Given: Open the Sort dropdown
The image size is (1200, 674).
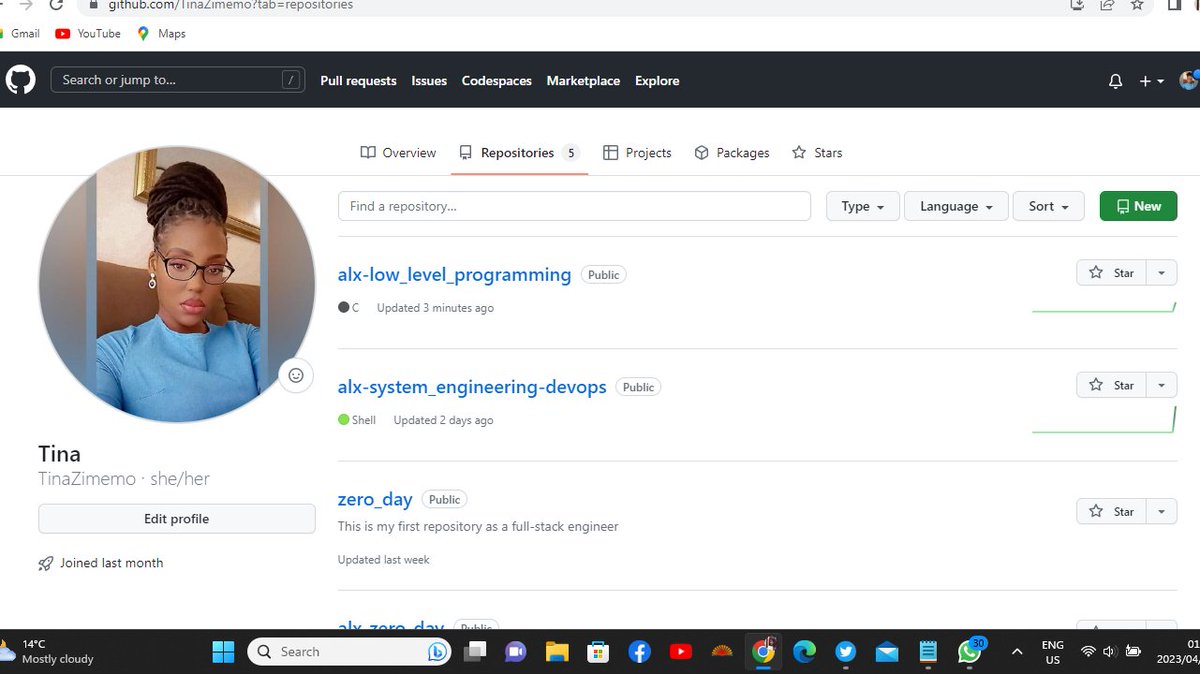Looking at the screenshot, I should click(1049, 206).
